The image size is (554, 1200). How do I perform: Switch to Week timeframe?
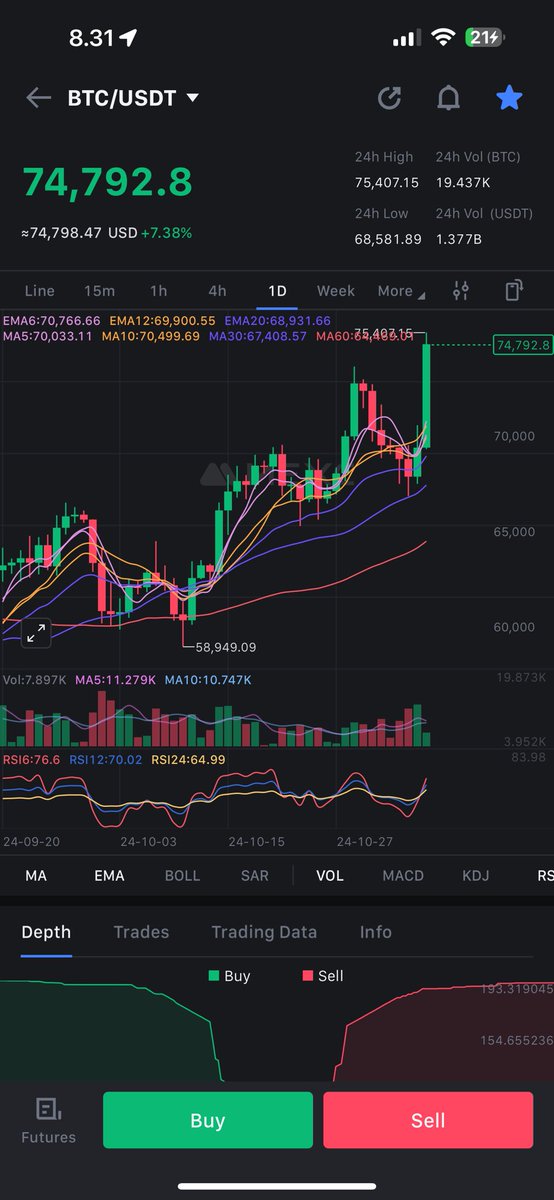pyautogui.click(x=336, y=291)
